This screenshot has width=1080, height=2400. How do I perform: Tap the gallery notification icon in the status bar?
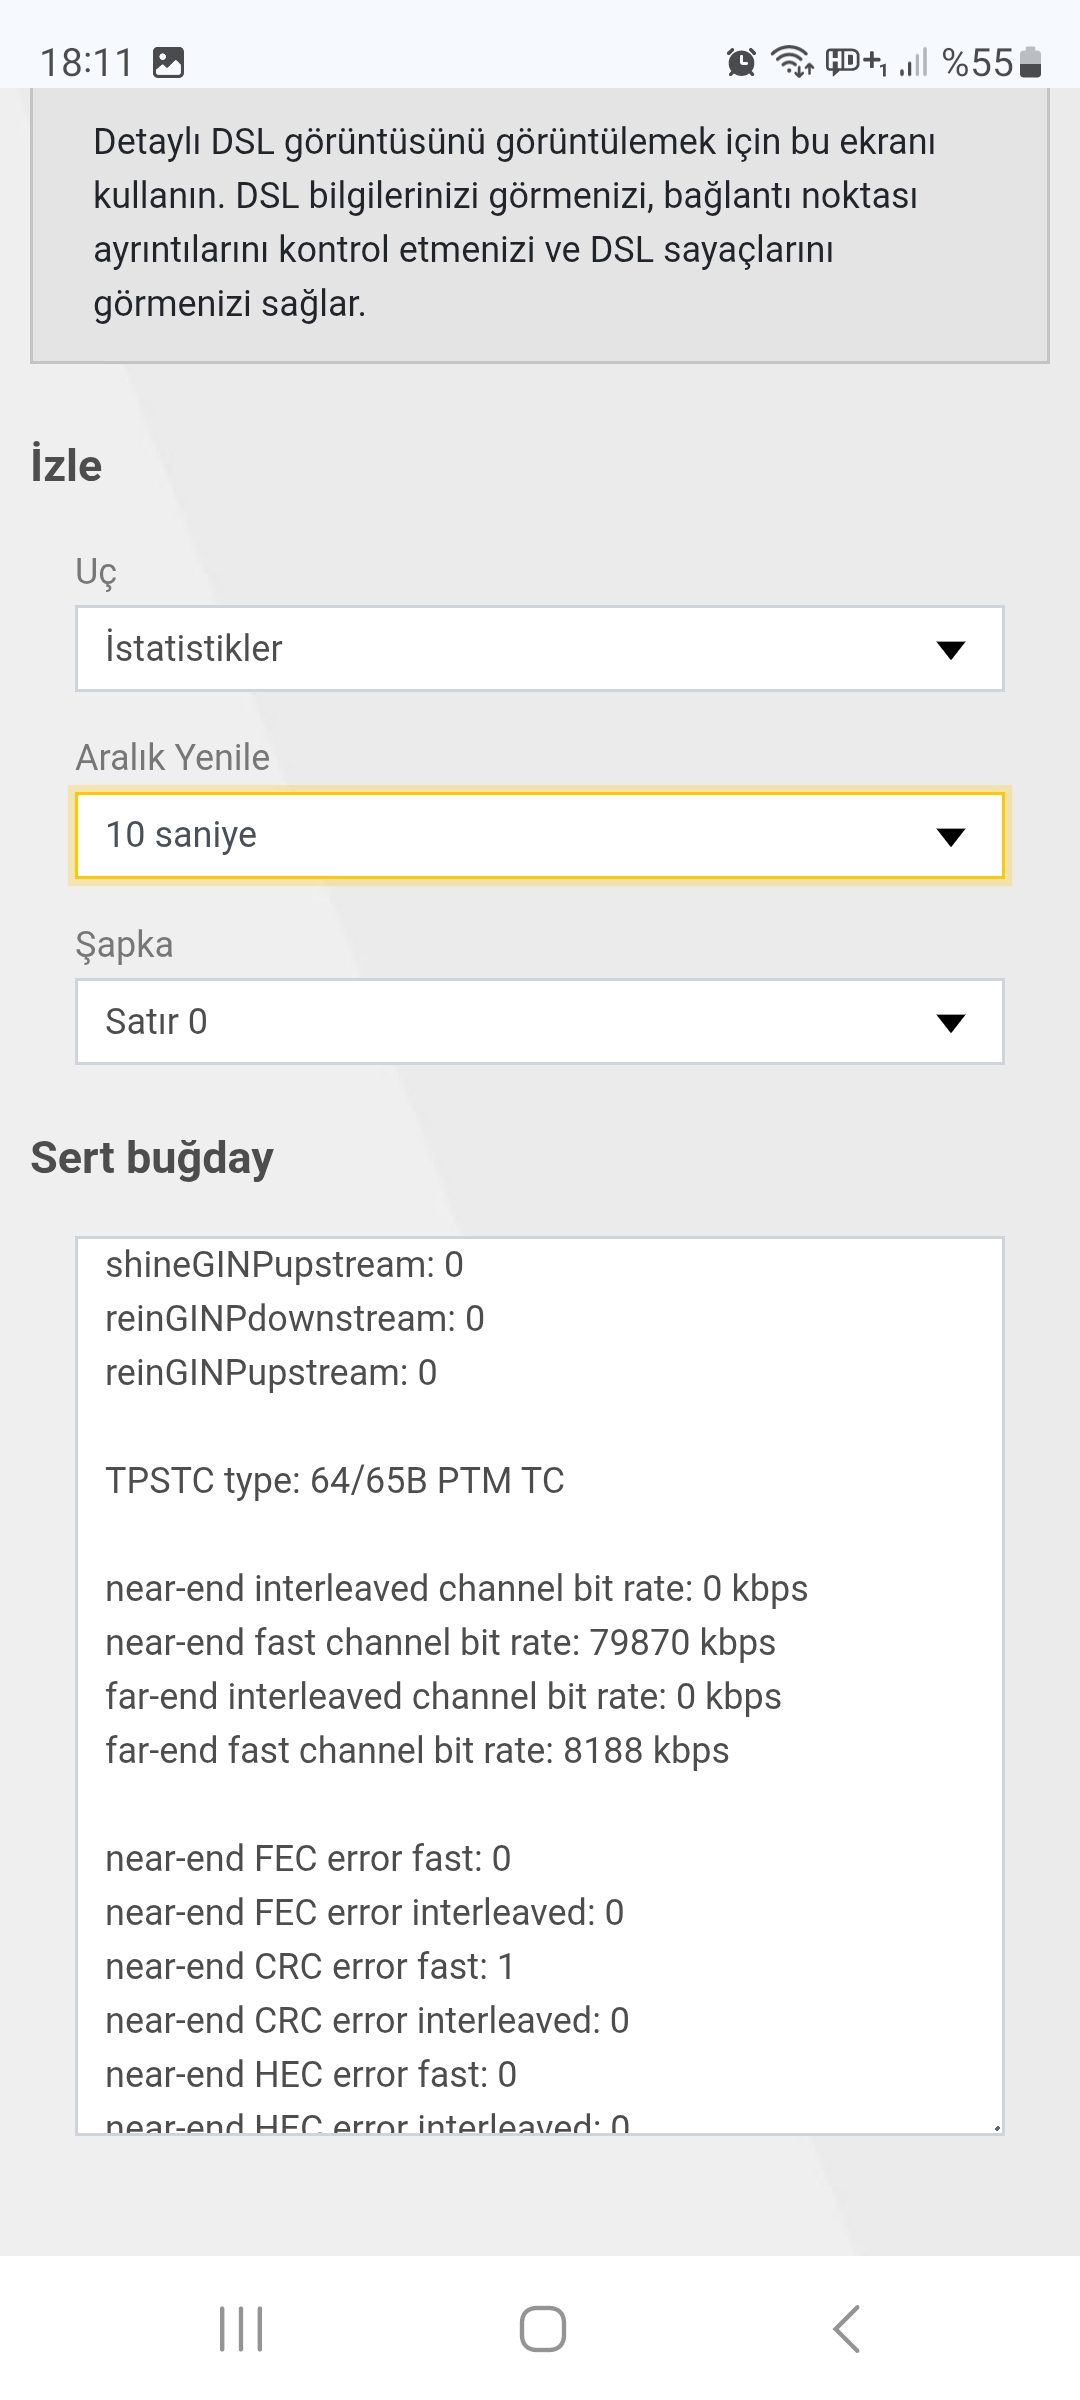(168, 63)
